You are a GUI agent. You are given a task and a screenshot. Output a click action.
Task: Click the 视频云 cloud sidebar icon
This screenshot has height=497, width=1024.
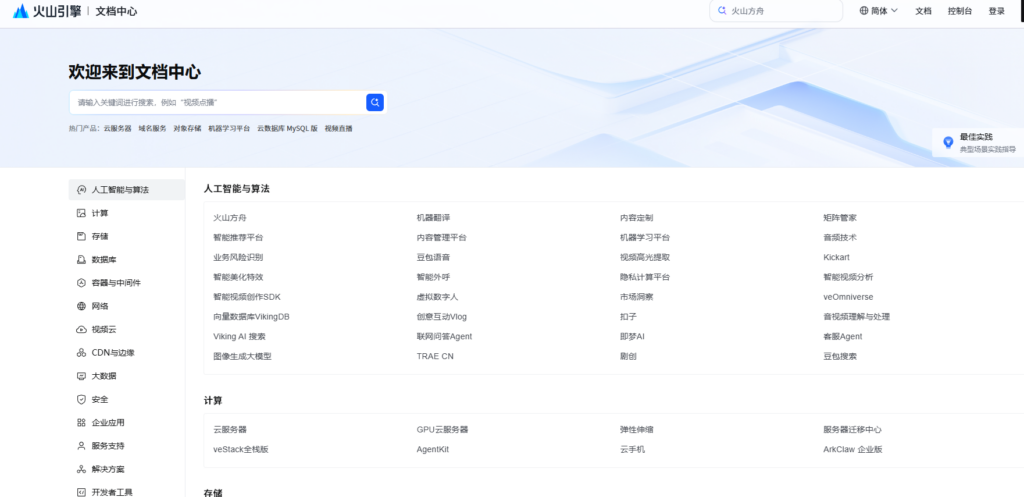coord(81,329)
